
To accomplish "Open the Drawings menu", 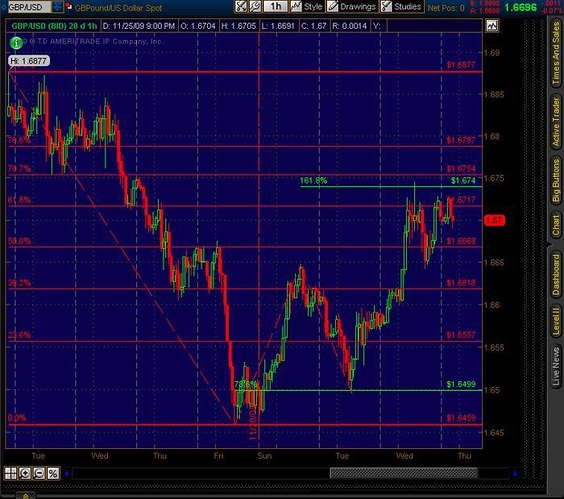I will (351, 6).
